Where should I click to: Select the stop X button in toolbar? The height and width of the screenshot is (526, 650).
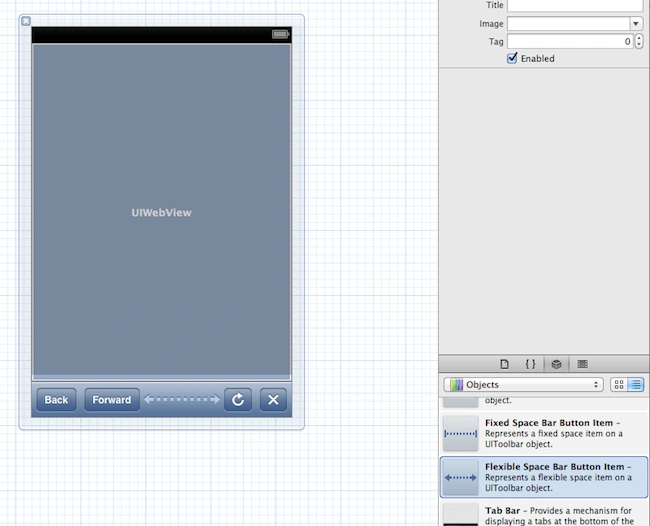click(273, 400)
